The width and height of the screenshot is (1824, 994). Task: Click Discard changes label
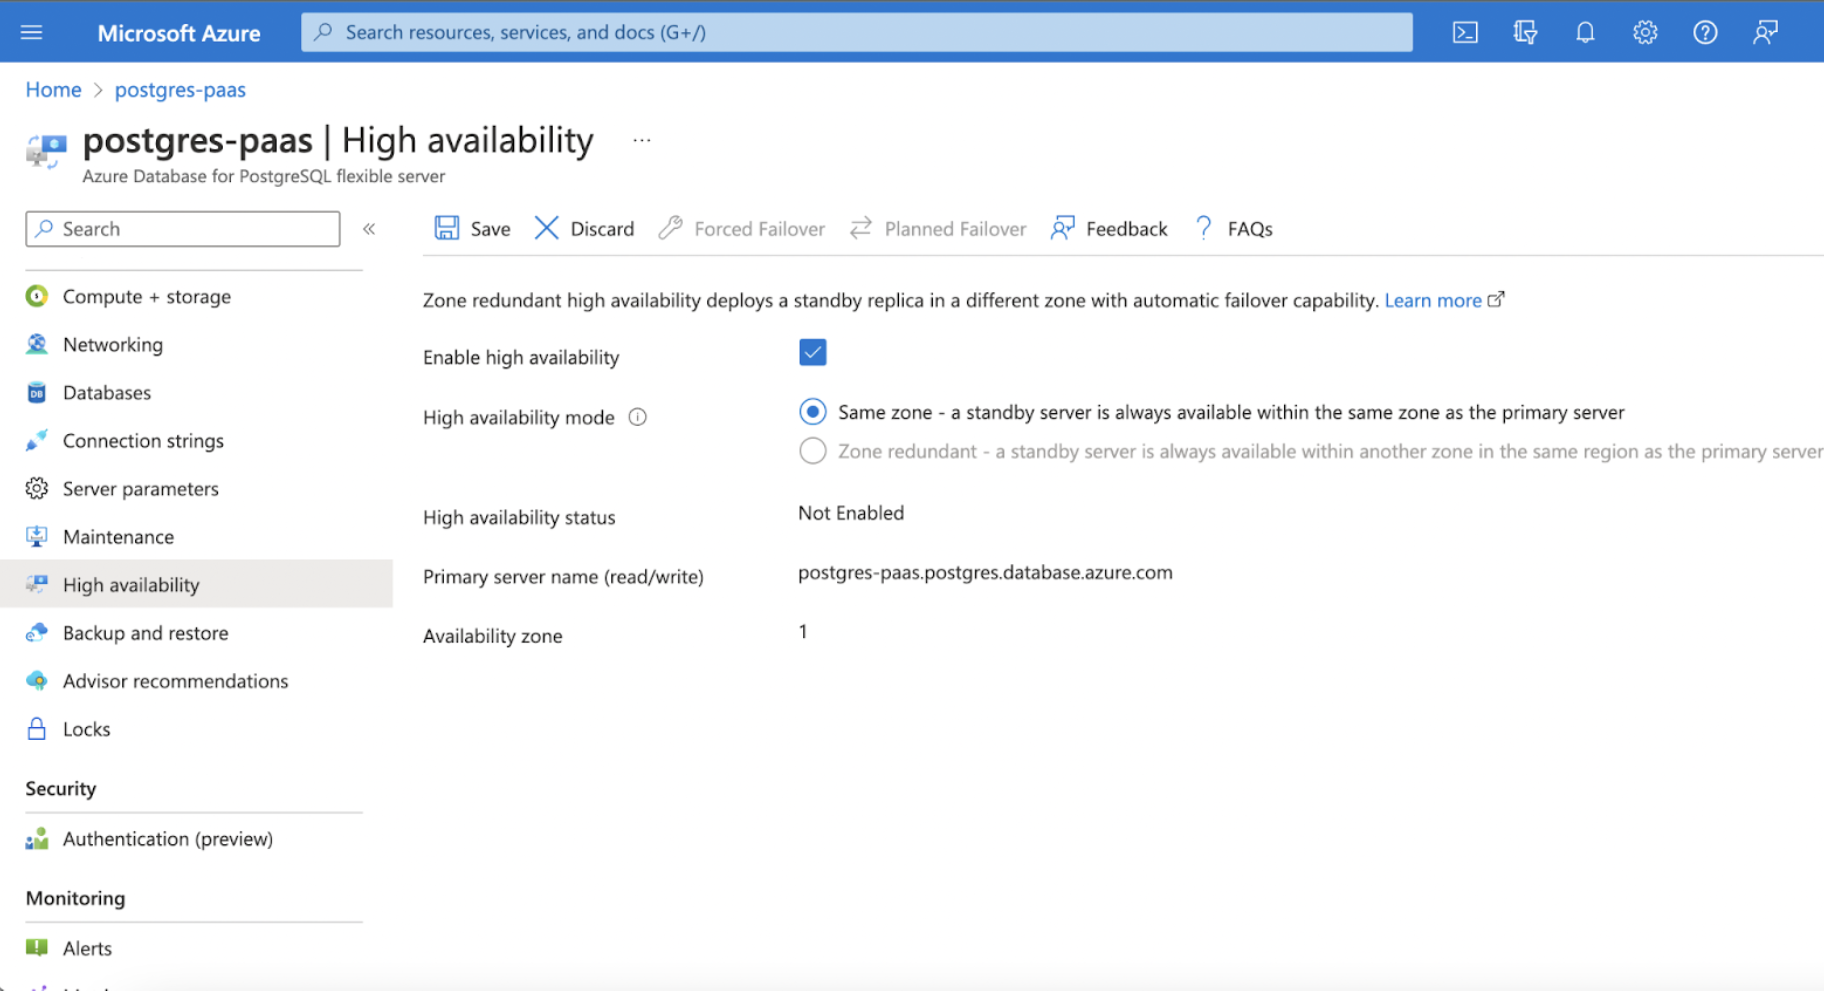[602, 229]
